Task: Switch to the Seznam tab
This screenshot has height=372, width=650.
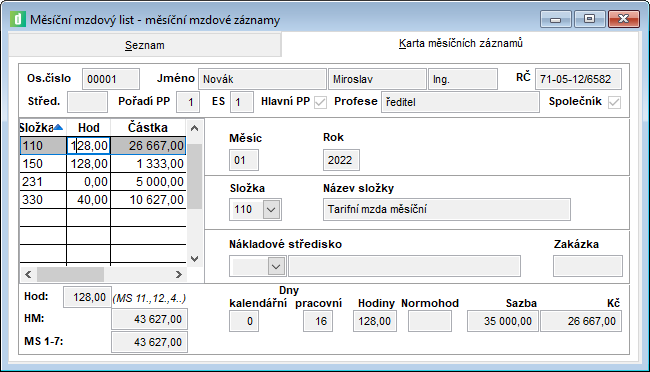Action: pos(145,45)
